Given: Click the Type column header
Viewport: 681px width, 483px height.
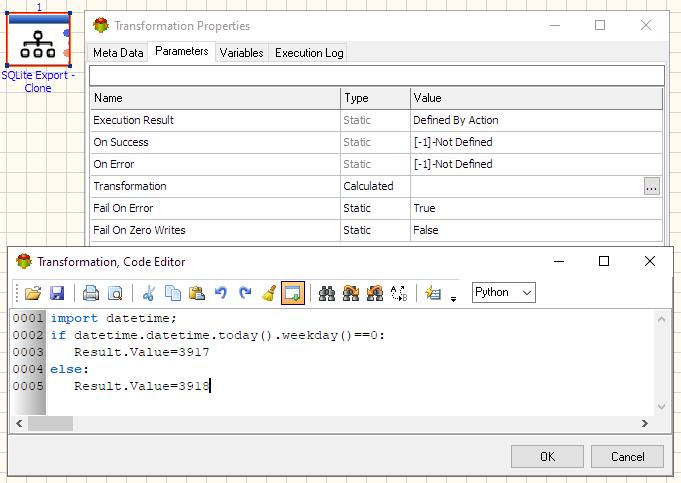Looking at the screenshot, I should (x=375, y=98).
